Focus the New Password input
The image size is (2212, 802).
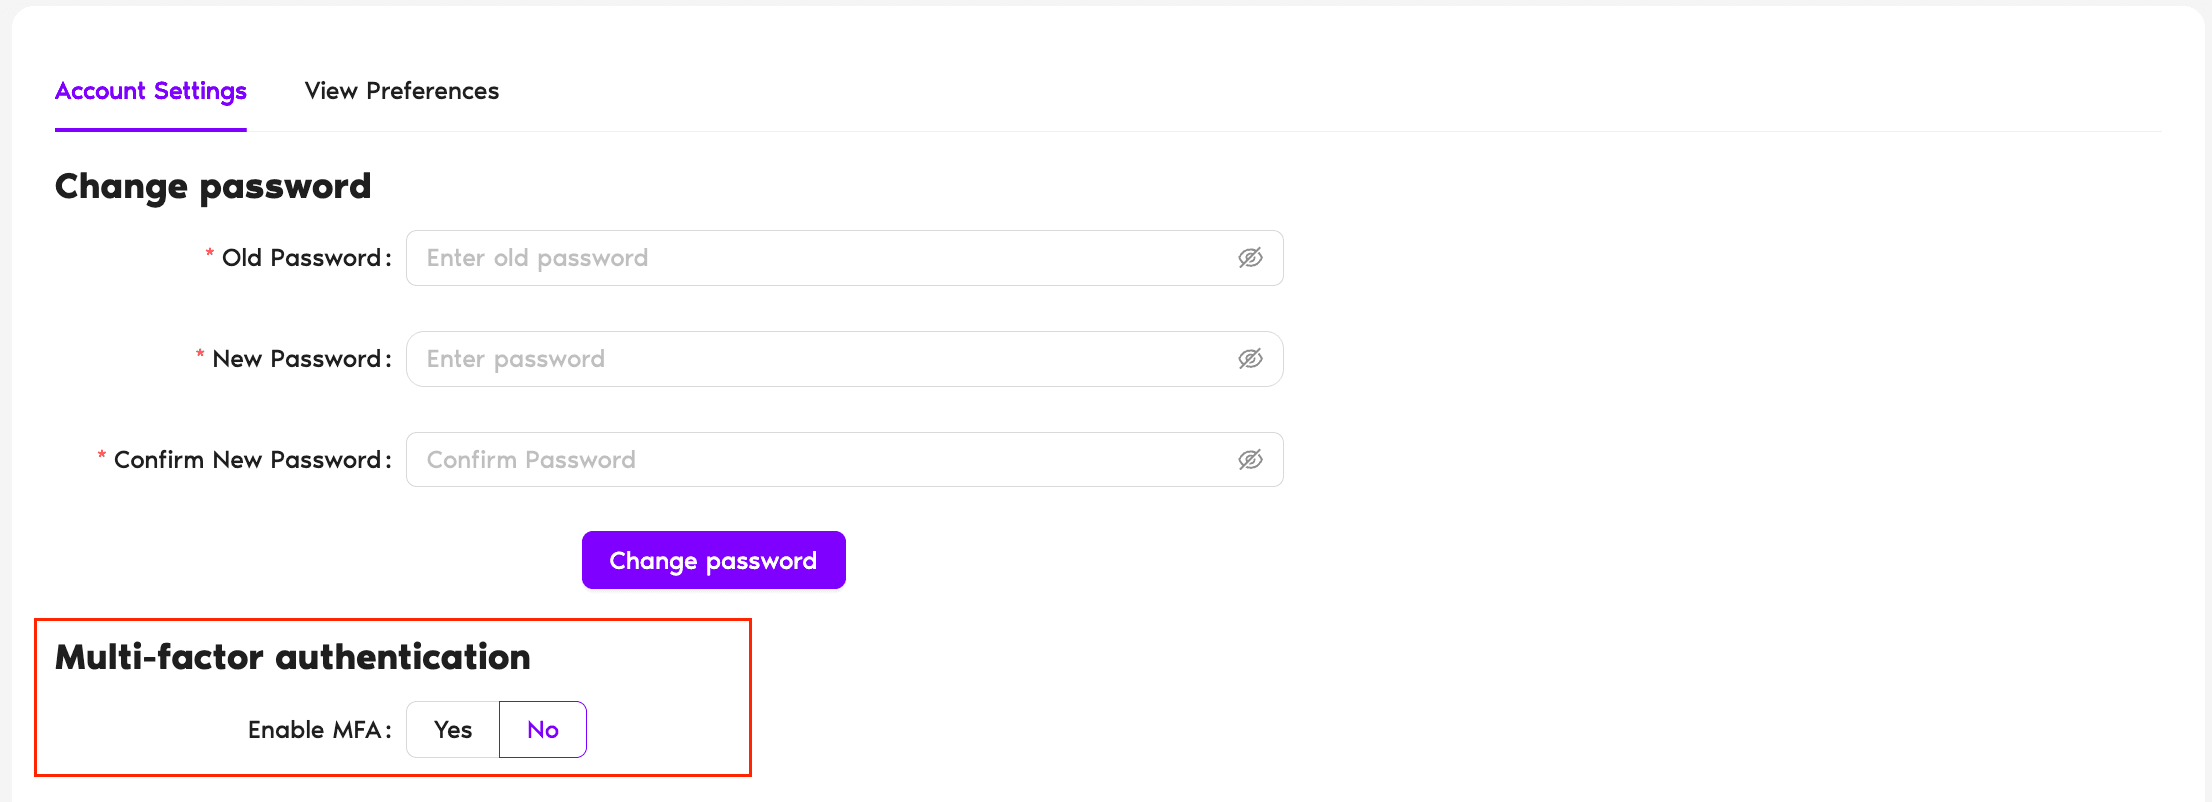coord(800,358)
